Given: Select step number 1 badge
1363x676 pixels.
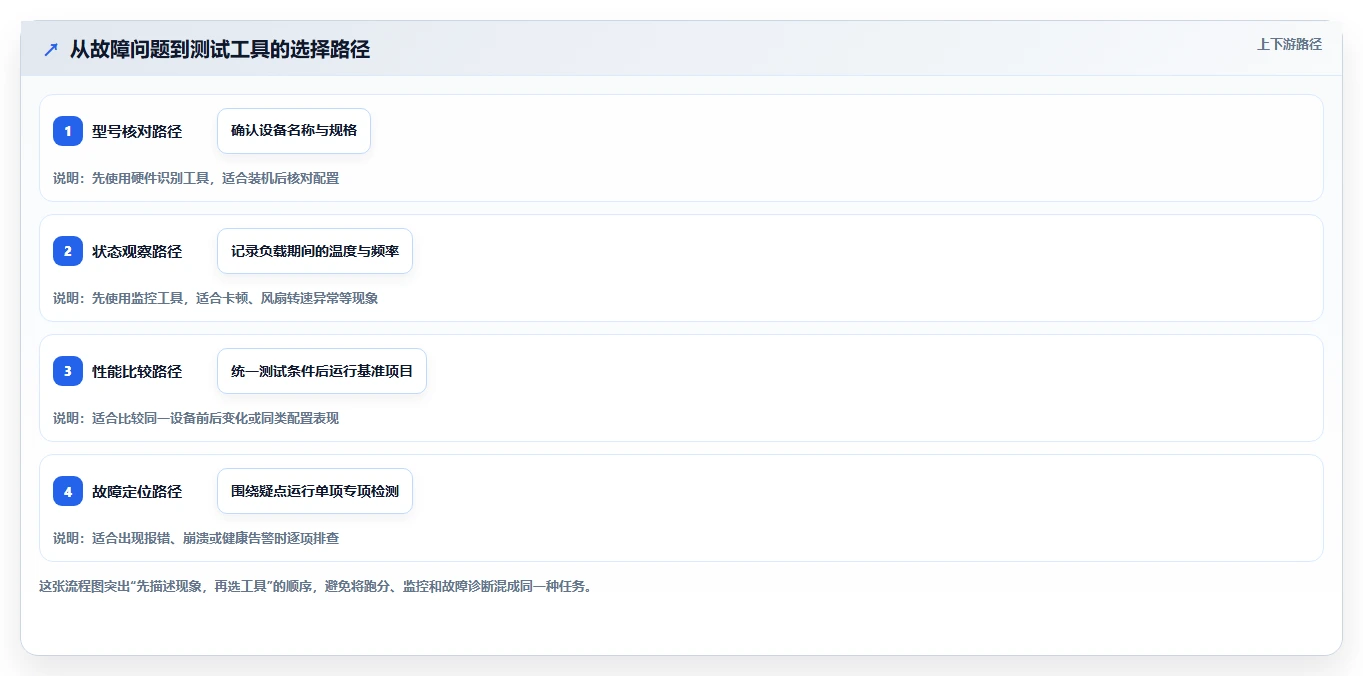Looking at the screenshot, I should (x=68, y=131).
